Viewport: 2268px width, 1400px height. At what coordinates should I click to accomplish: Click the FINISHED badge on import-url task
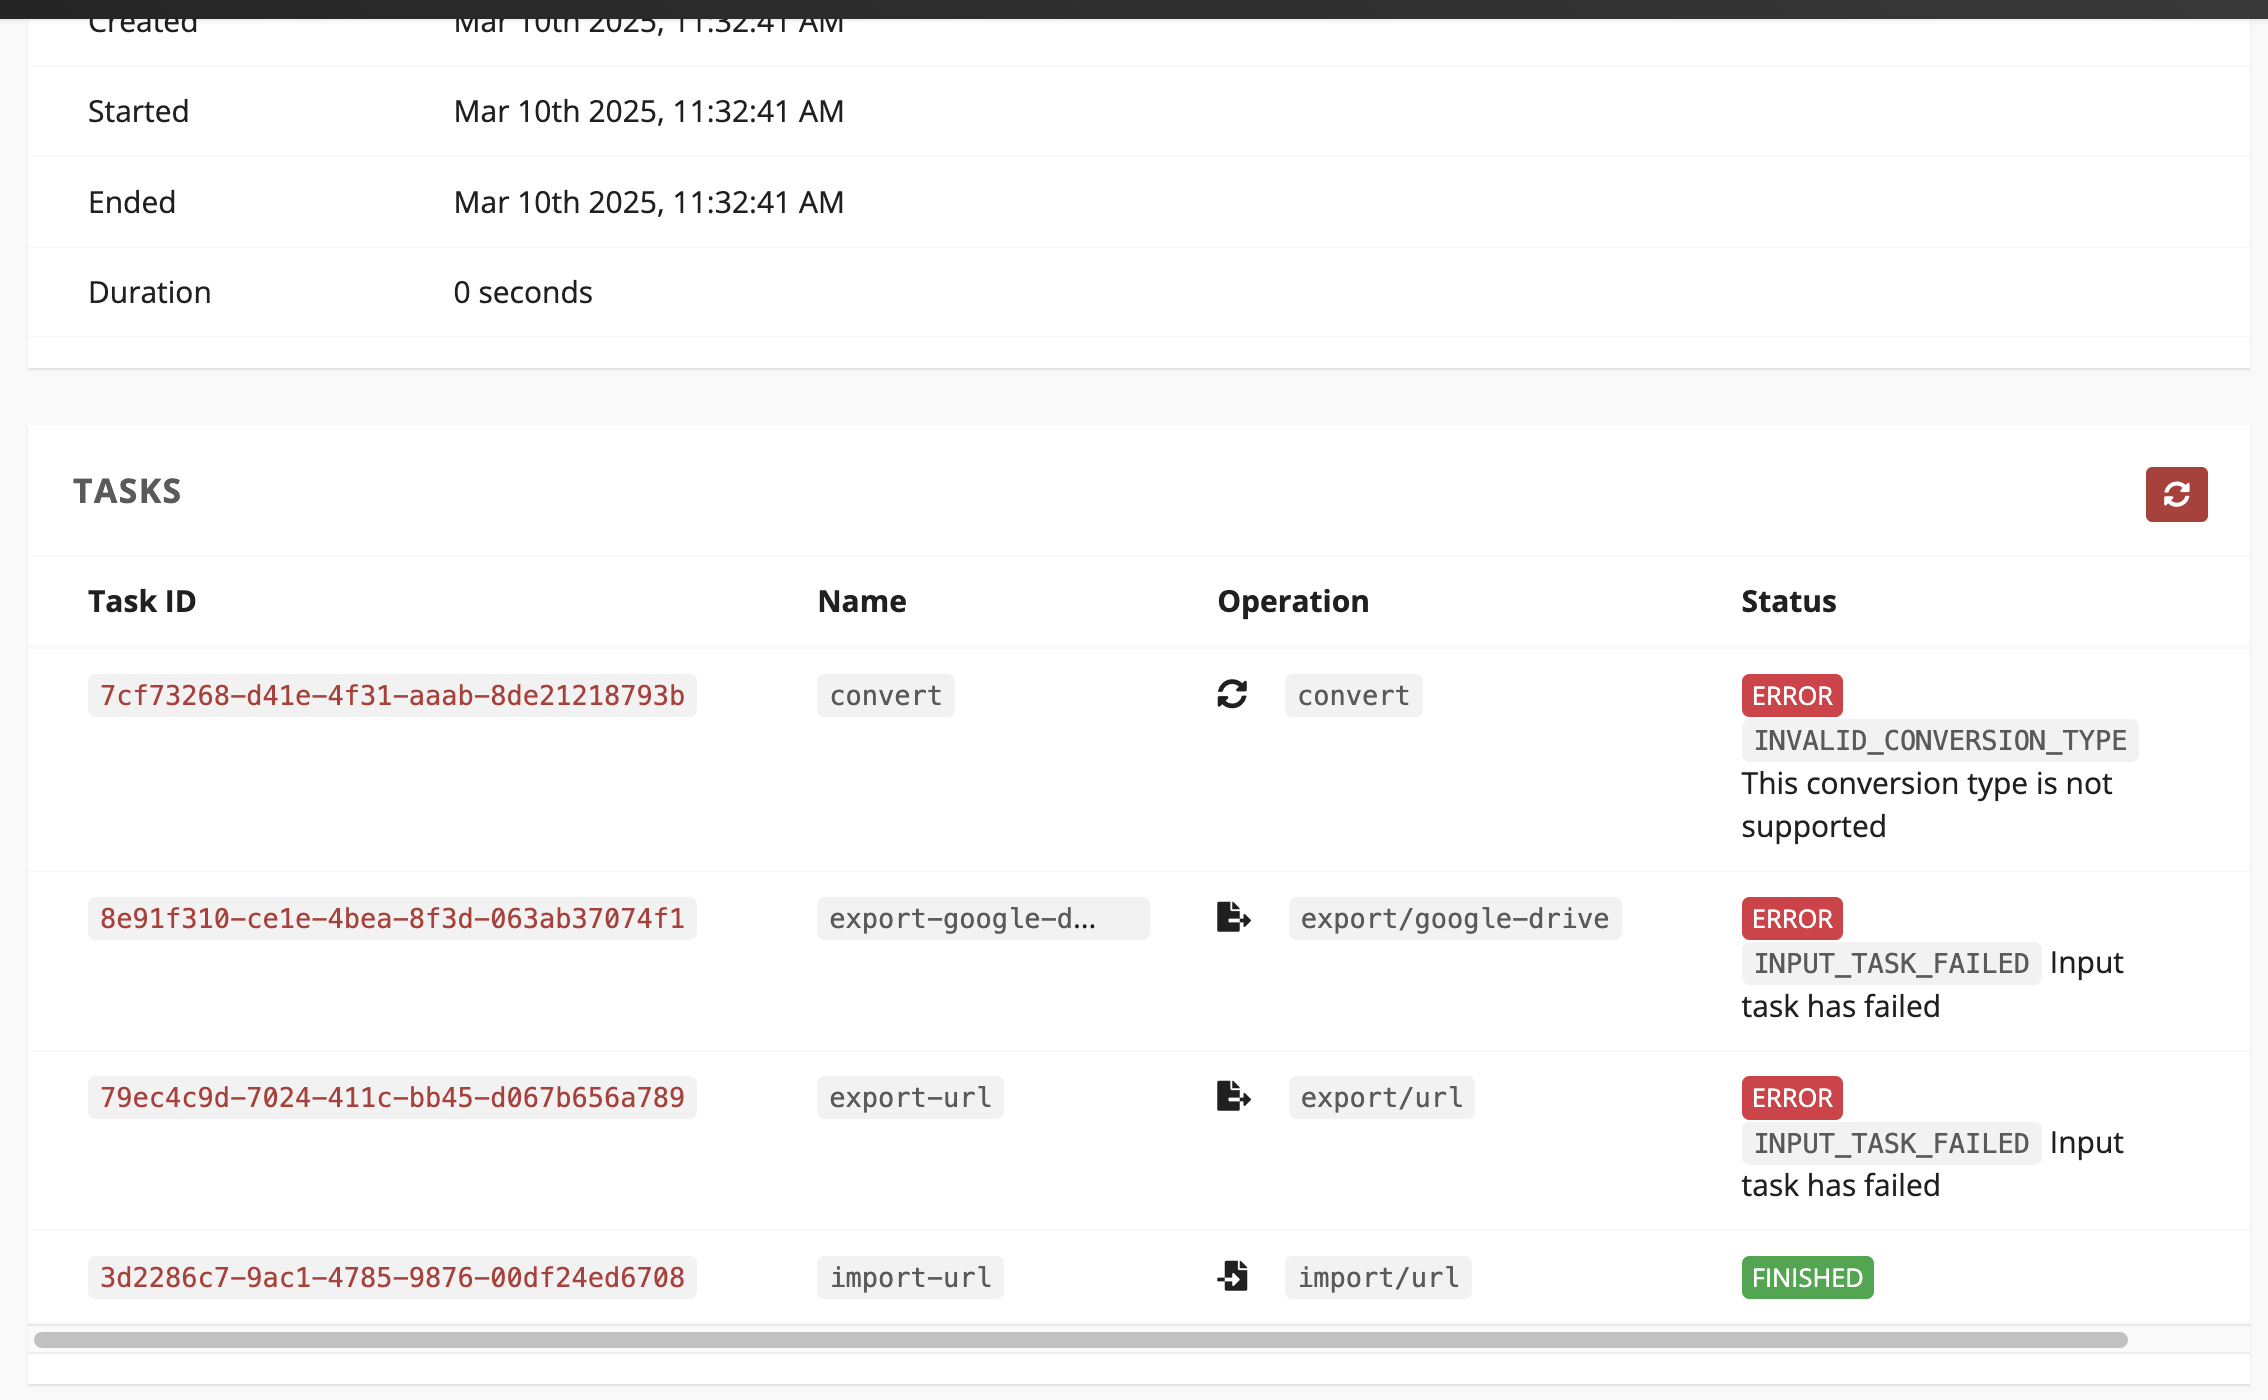point(1806,1277)
